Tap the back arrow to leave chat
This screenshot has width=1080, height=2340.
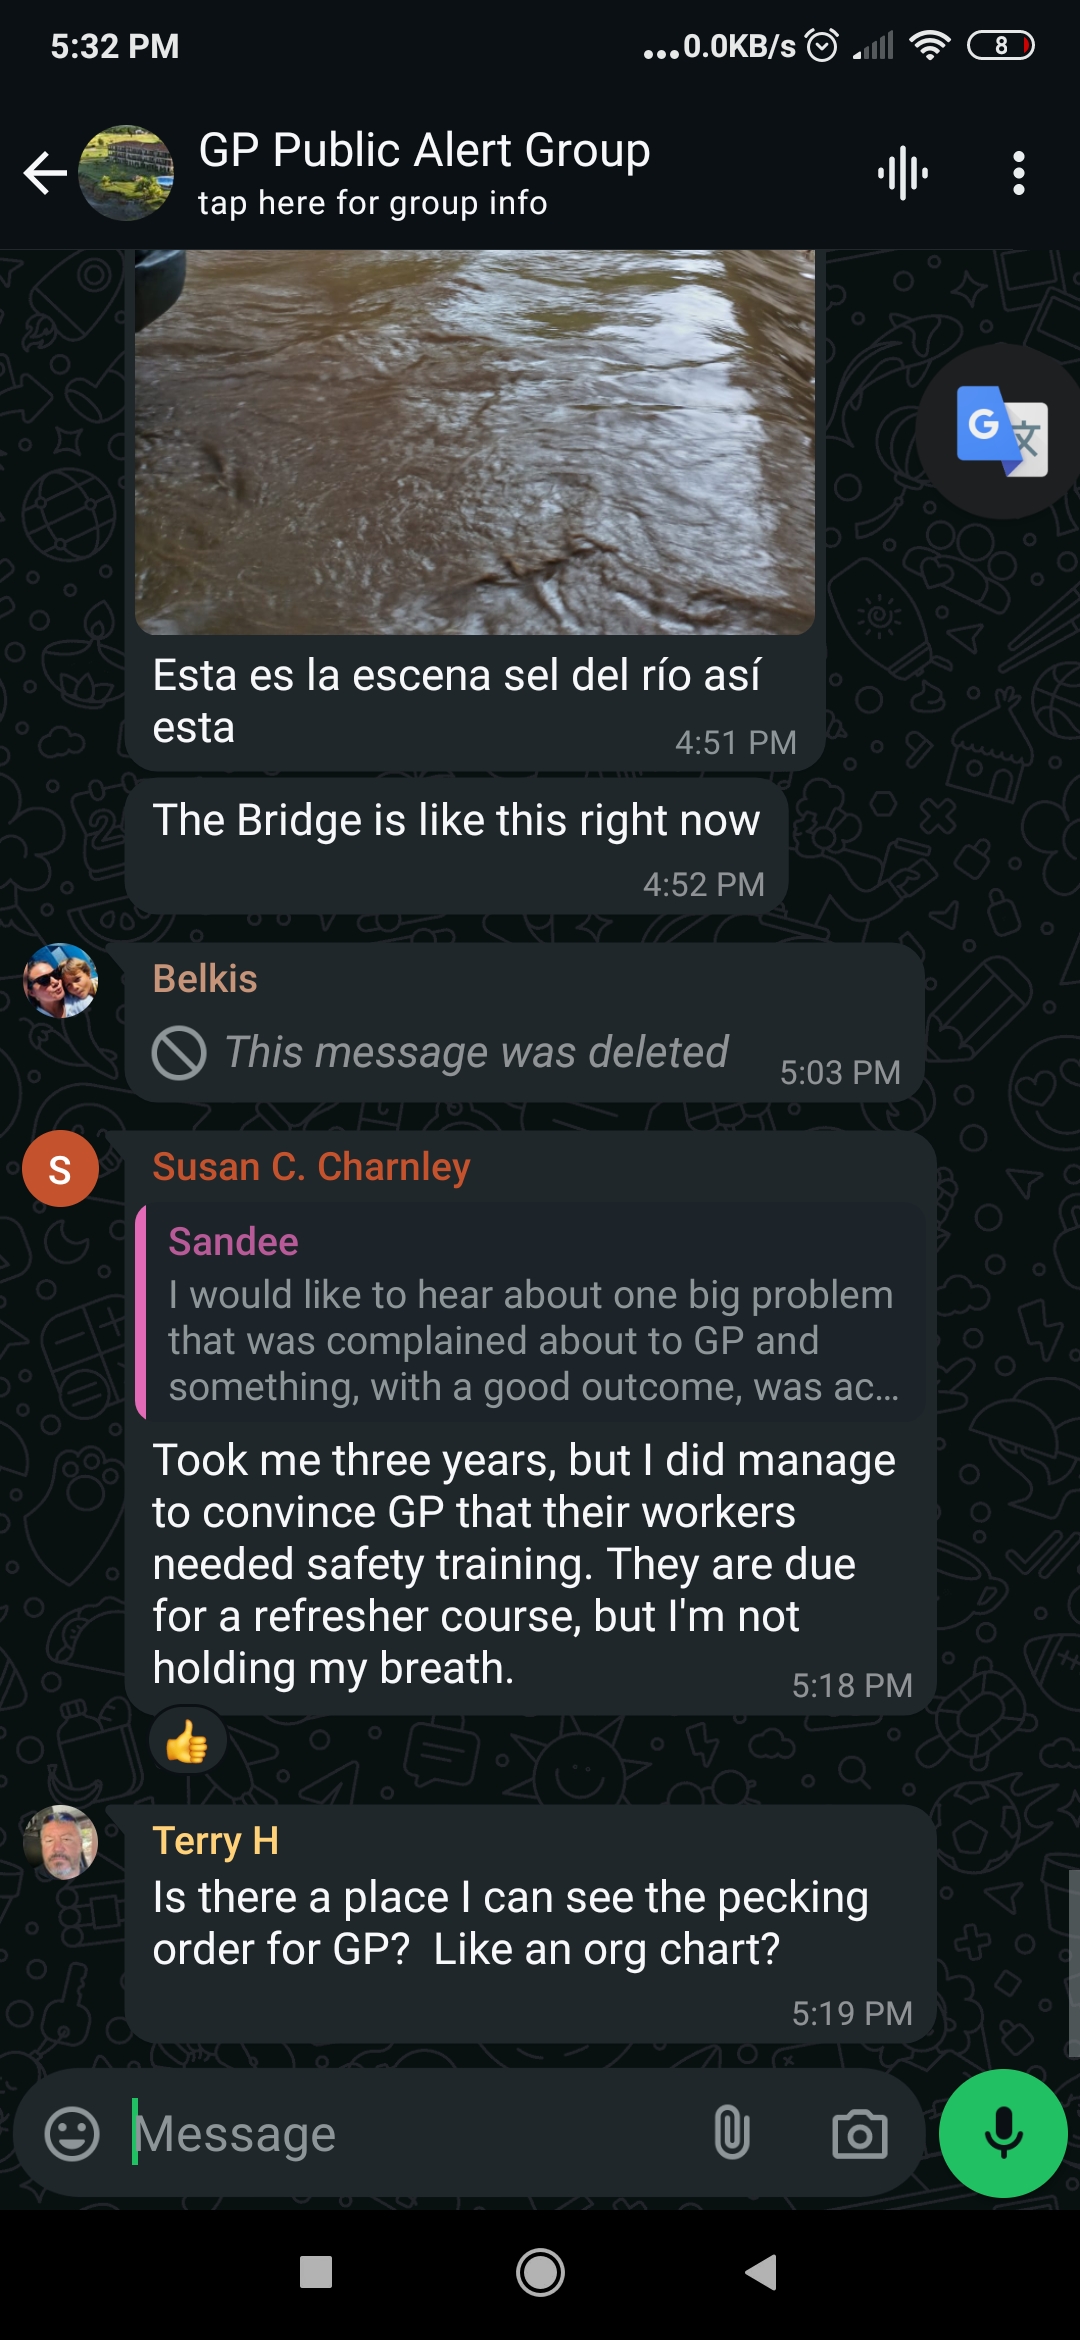45,173
